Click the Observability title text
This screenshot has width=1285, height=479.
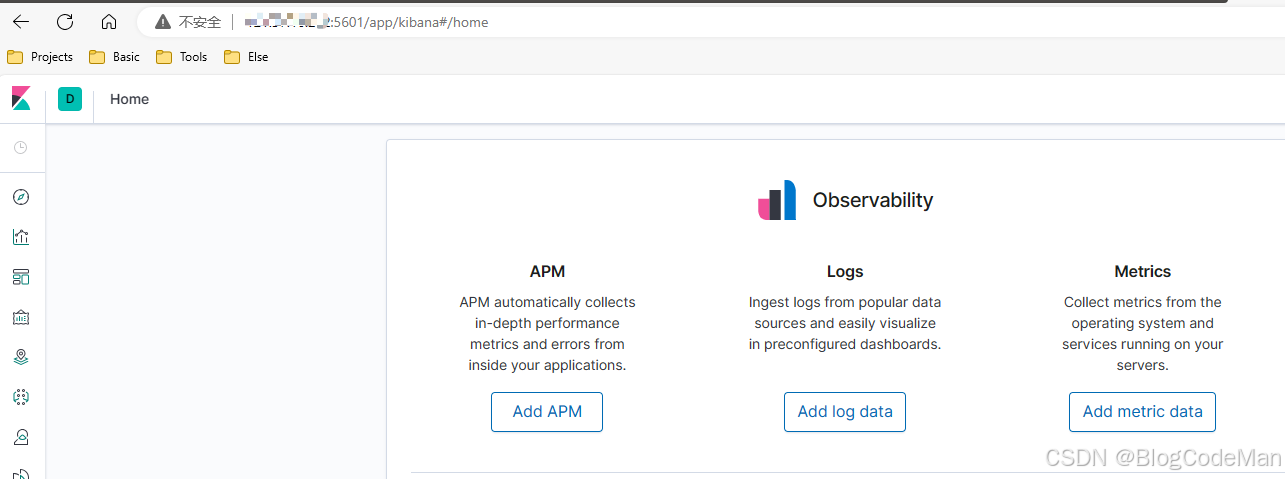[x=873, y=200]
